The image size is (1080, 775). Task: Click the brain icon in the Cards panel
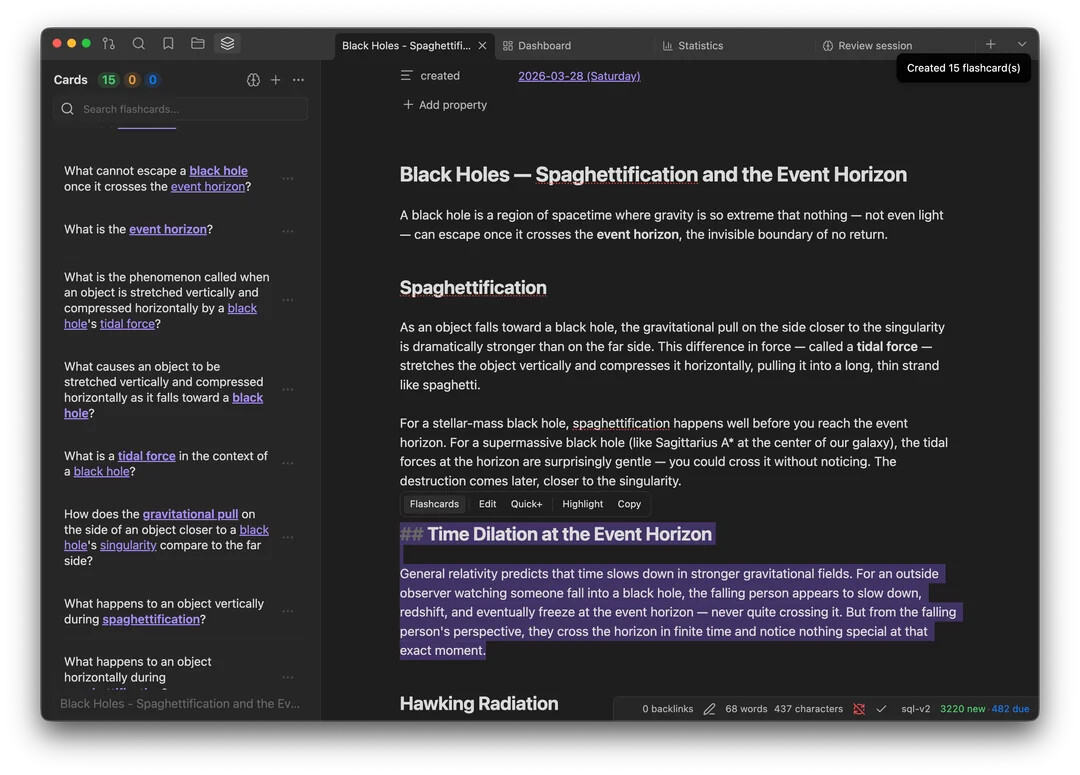(253, 80)
